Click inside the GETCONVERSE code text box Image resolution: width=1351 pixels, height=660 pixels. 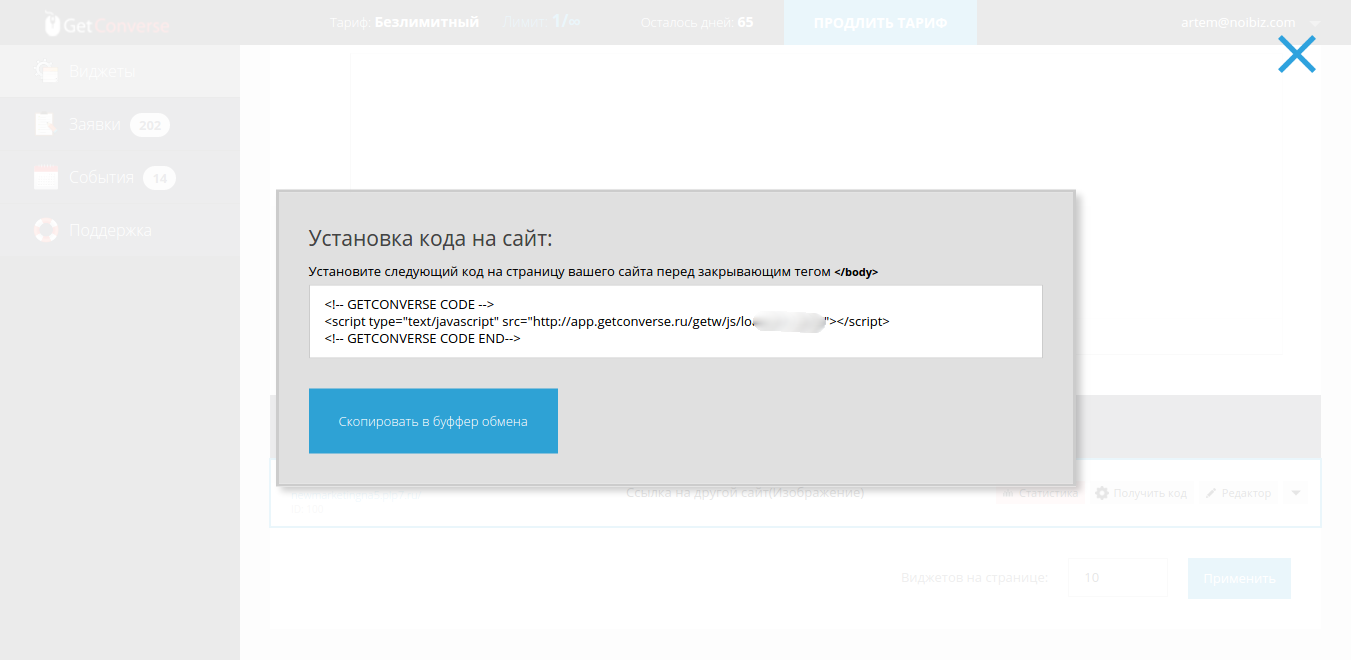676,321
